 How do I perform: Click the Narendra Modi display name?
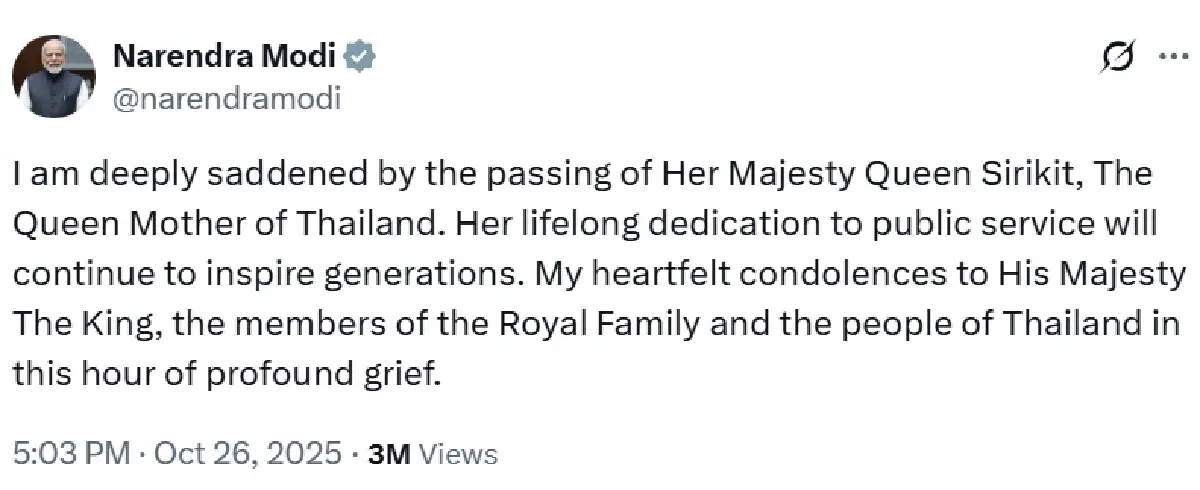(x=224, y=57)
